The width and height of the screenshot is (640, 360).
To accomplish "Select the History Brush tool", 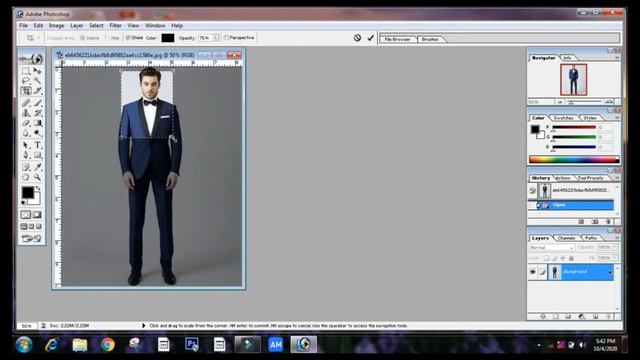I will coord(38,113).
